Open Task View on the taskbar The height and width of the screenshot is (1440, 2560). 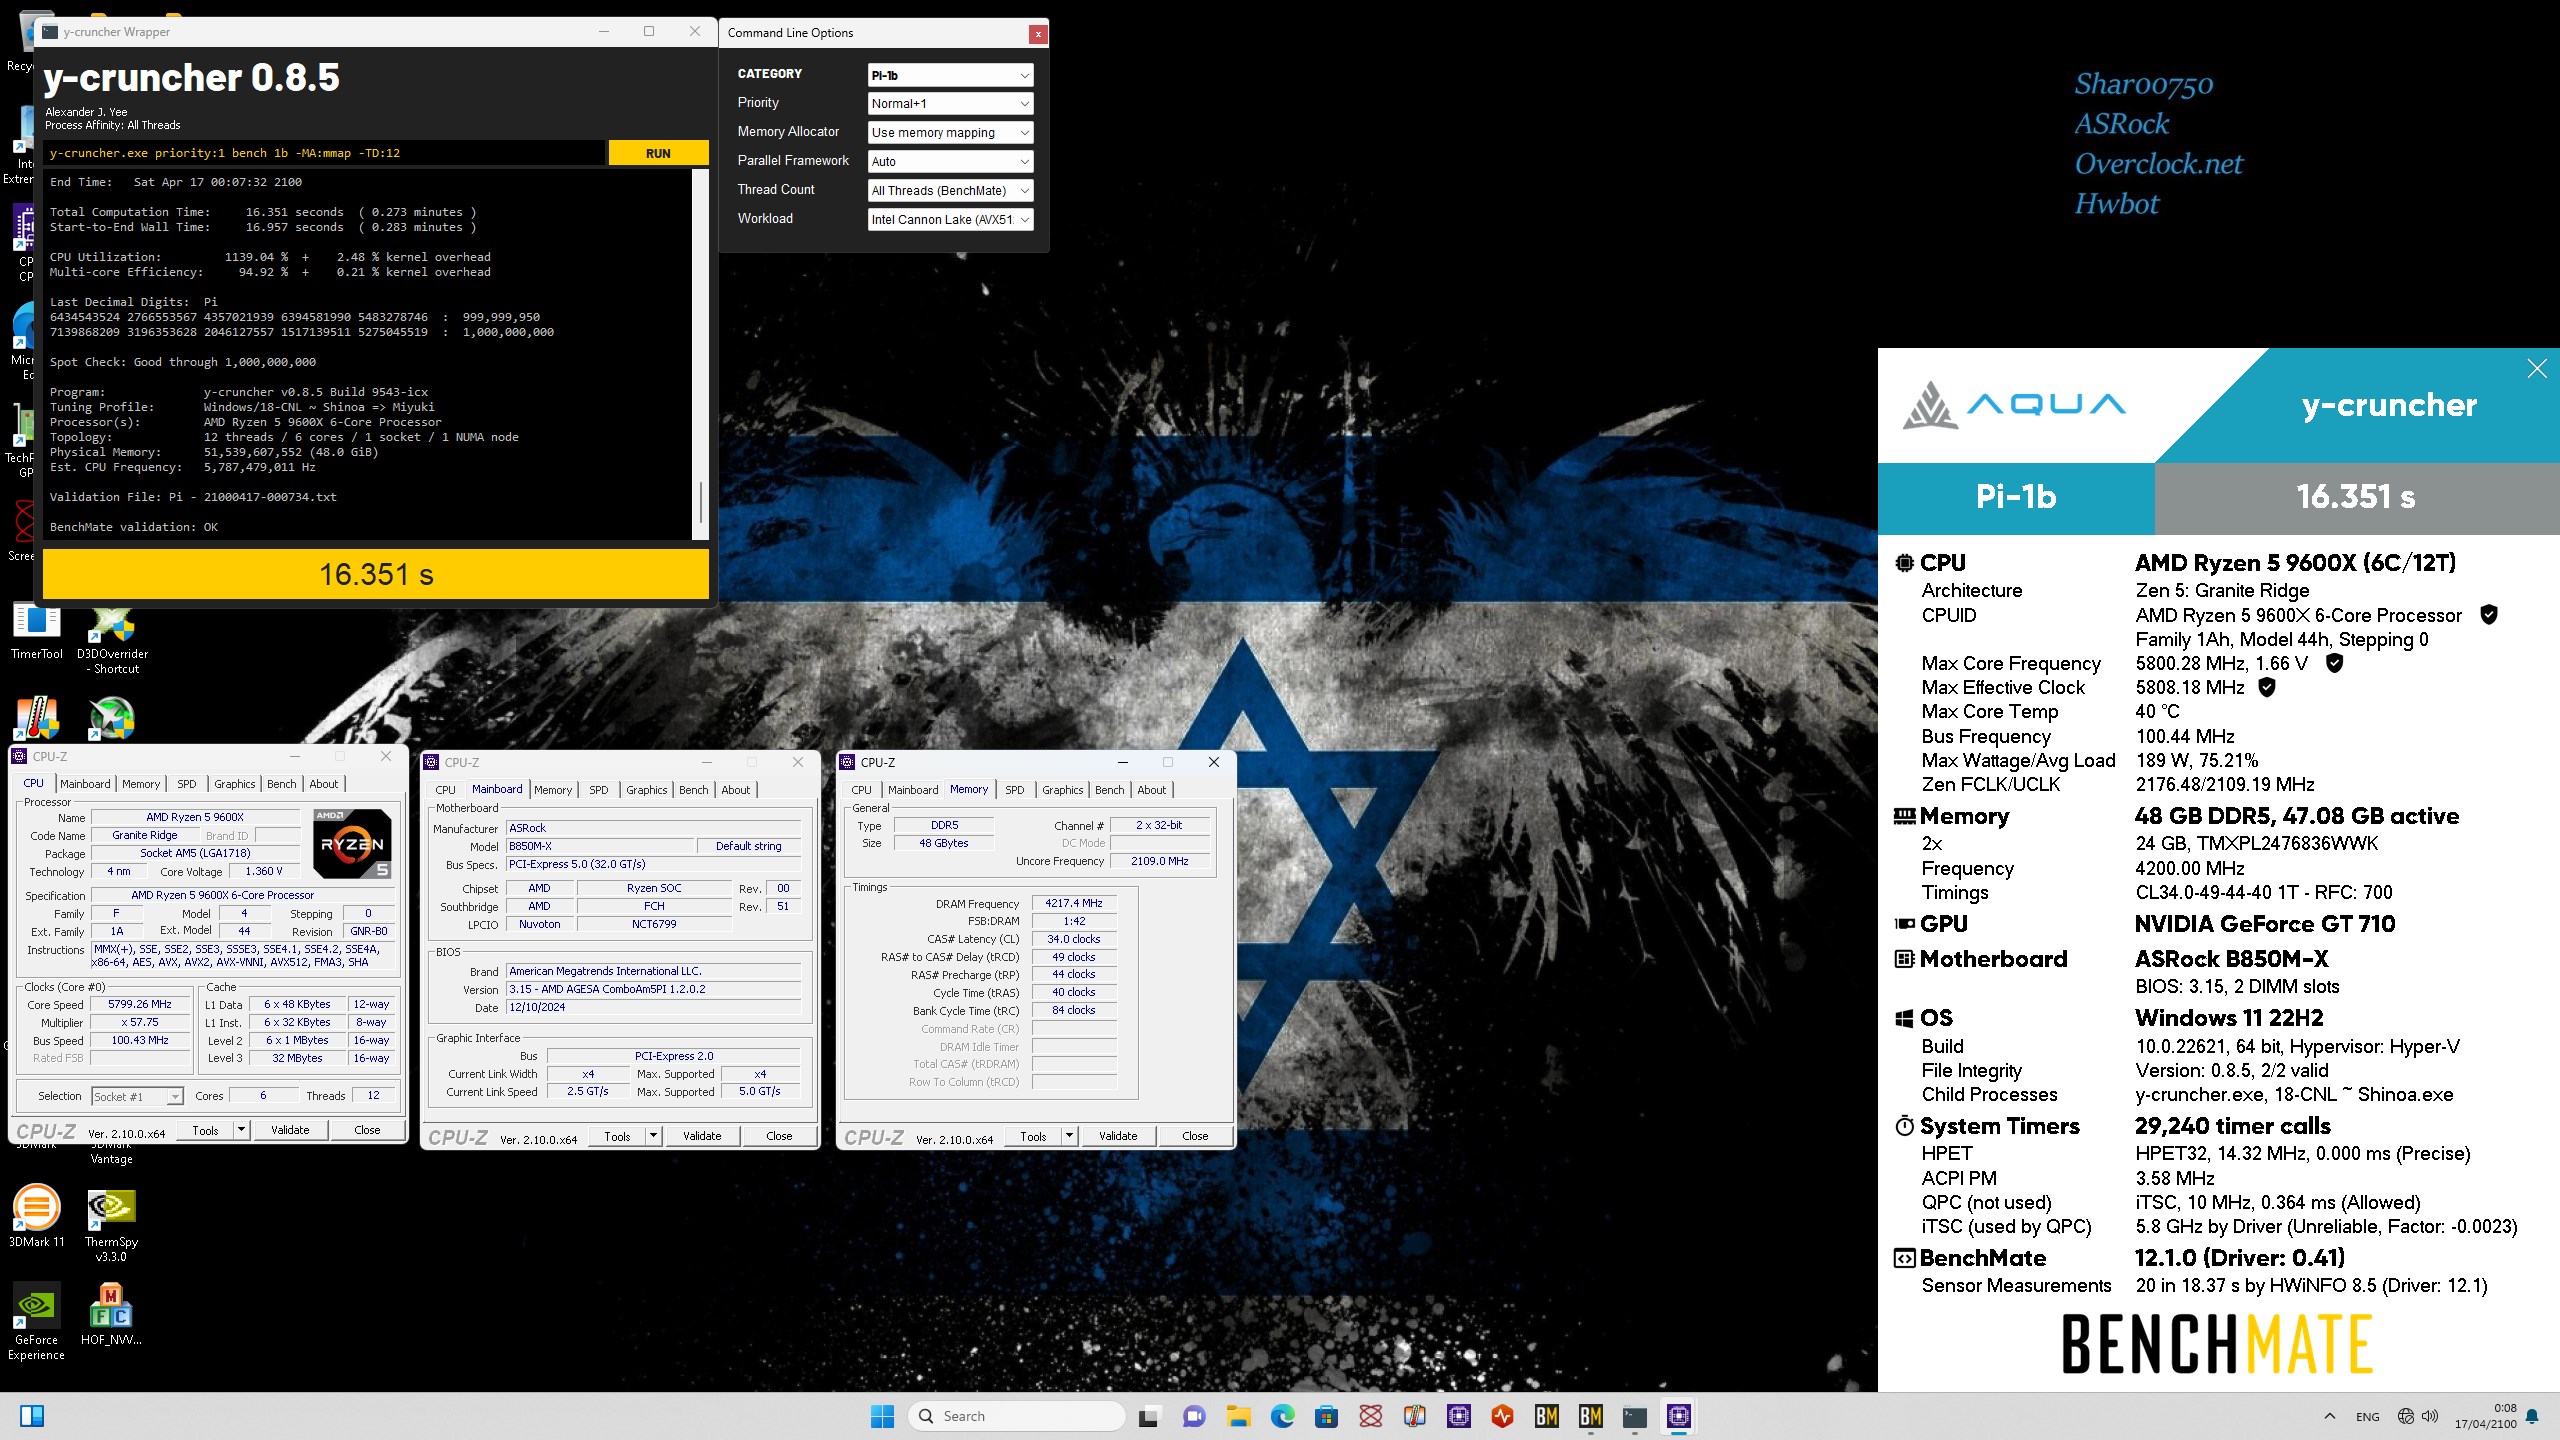pos(1149,1416)
